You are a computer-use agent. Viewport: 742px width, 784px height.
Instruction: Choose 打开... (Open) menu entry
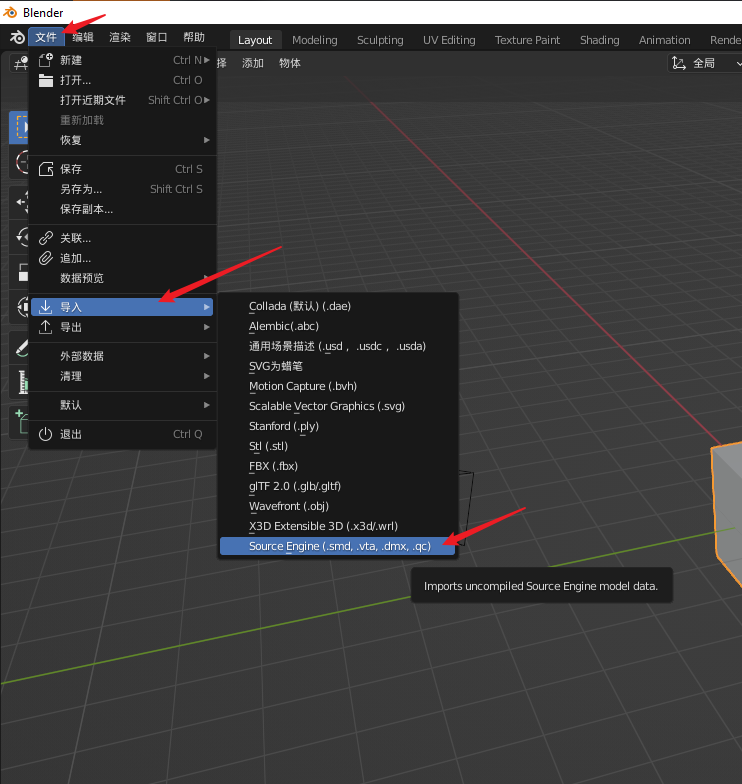(122, 80)
